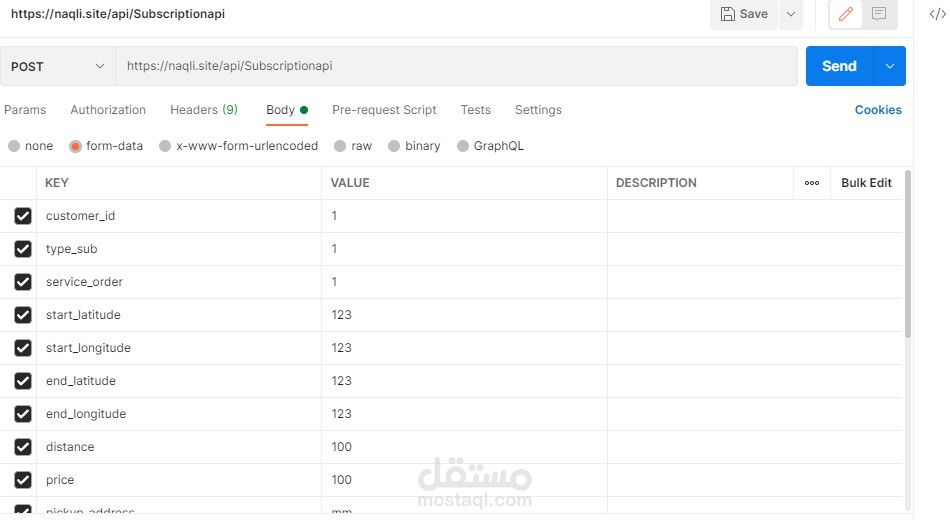Uncheck the distance row checkbox
This screenshot has width=950, height=520.
pyautogui.click(x=23, y=447)
